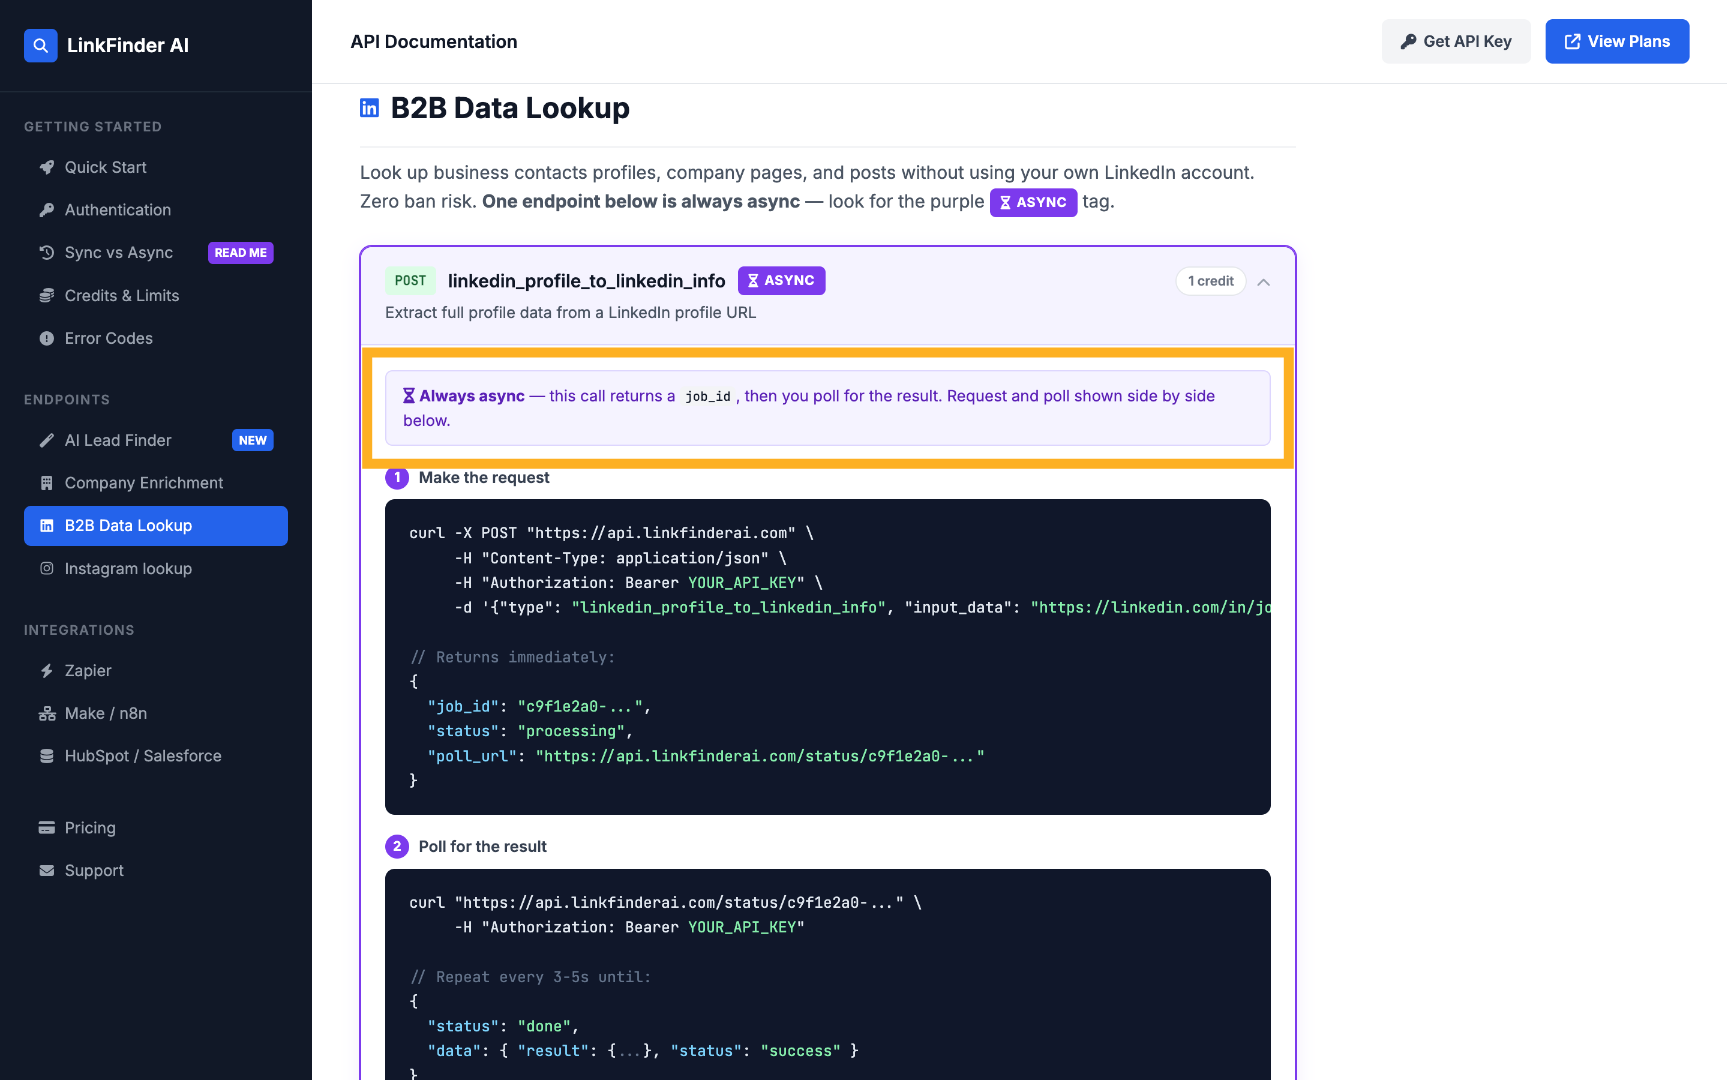Click the '// Returns immediately:' comment line

(513, 657)
